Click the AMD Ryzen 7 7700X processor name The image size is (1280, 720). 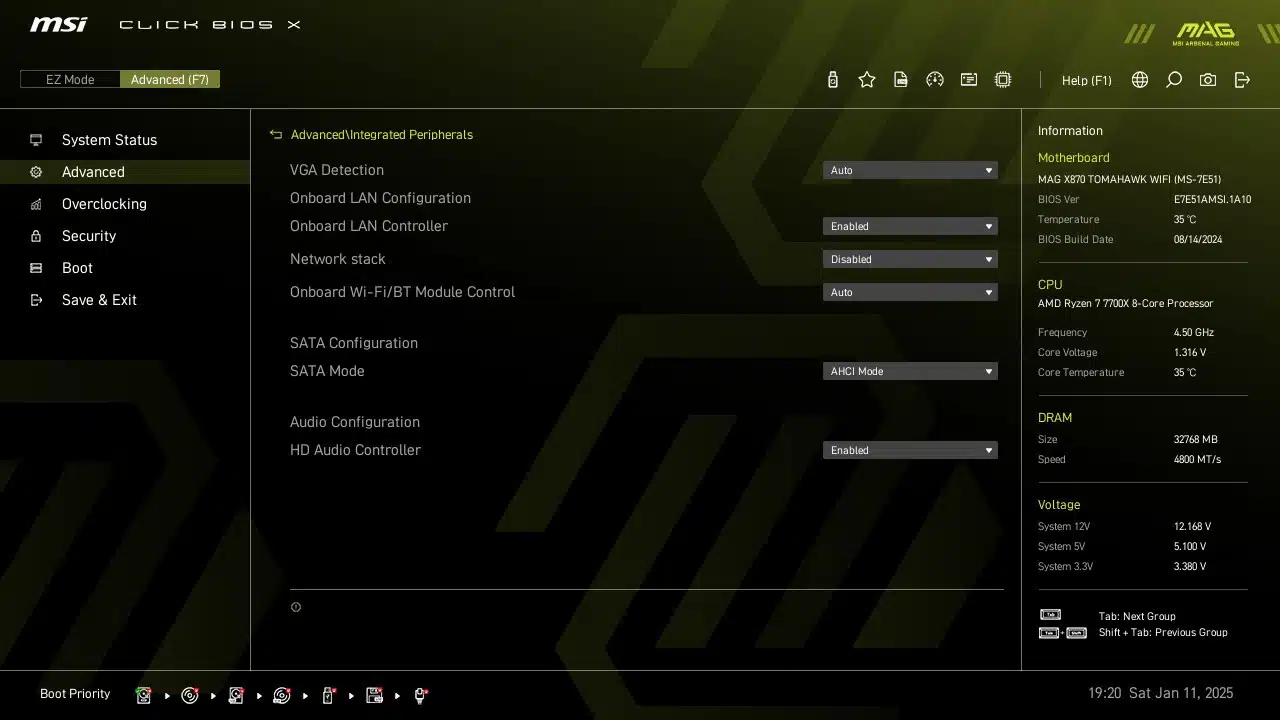pos(1125,303)
